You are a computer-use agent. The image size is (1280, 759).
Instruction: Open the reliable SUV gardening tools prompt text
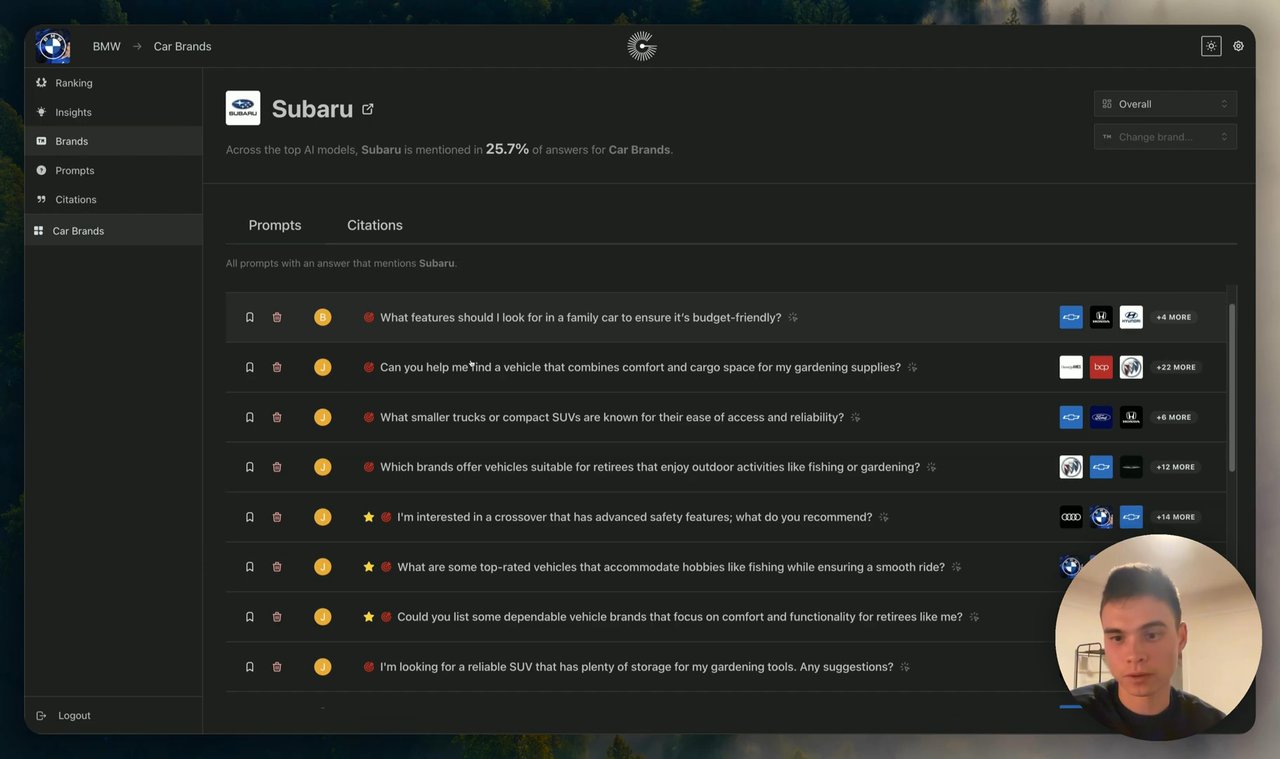pos(637,667)
